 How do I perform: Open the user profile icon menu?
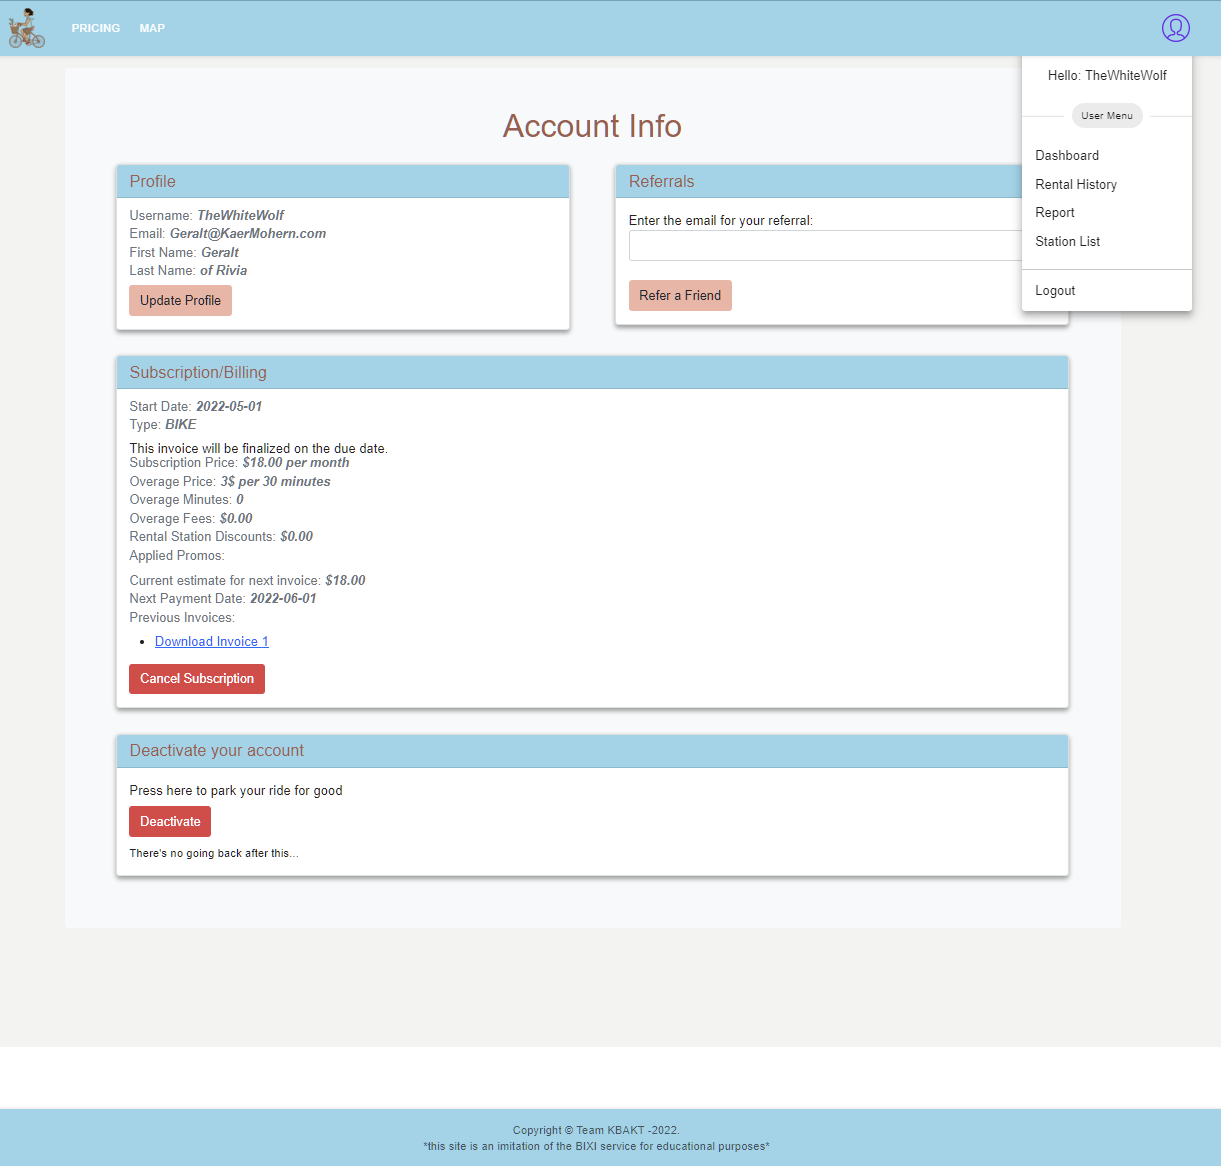[1176, 28]
